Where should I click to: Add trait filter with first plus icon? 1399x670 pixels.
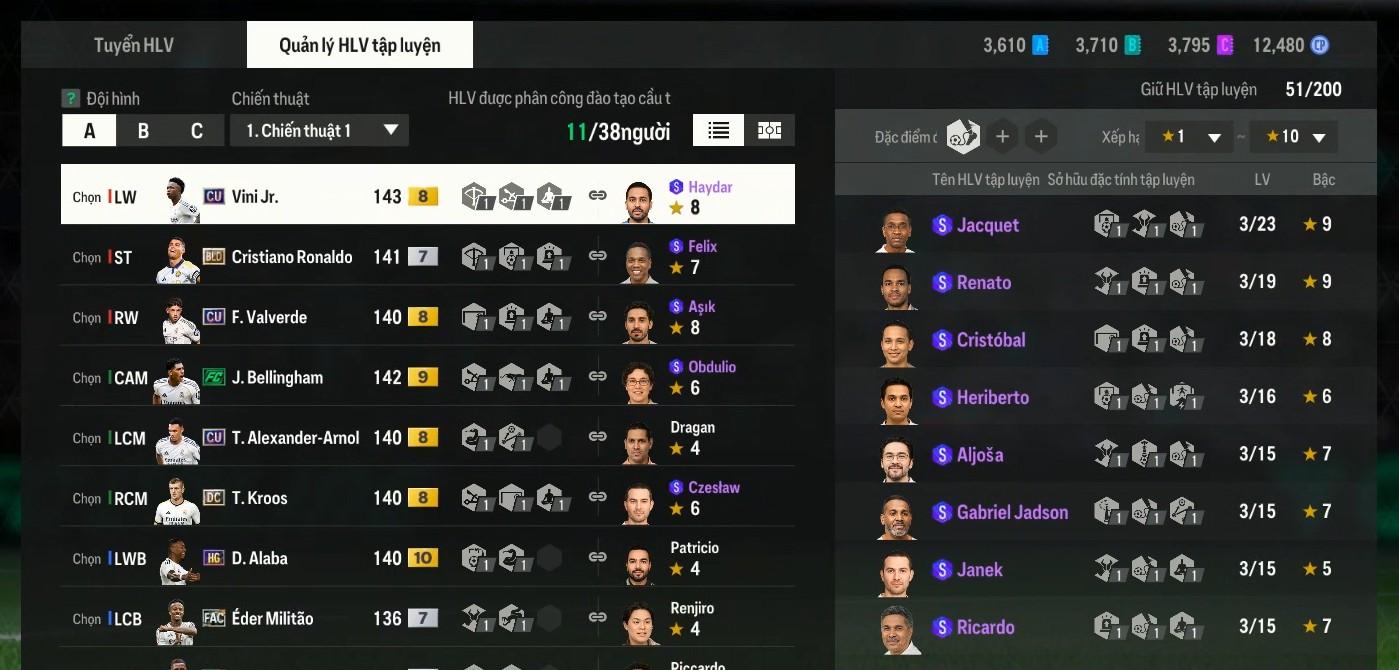pos(1003,137)
